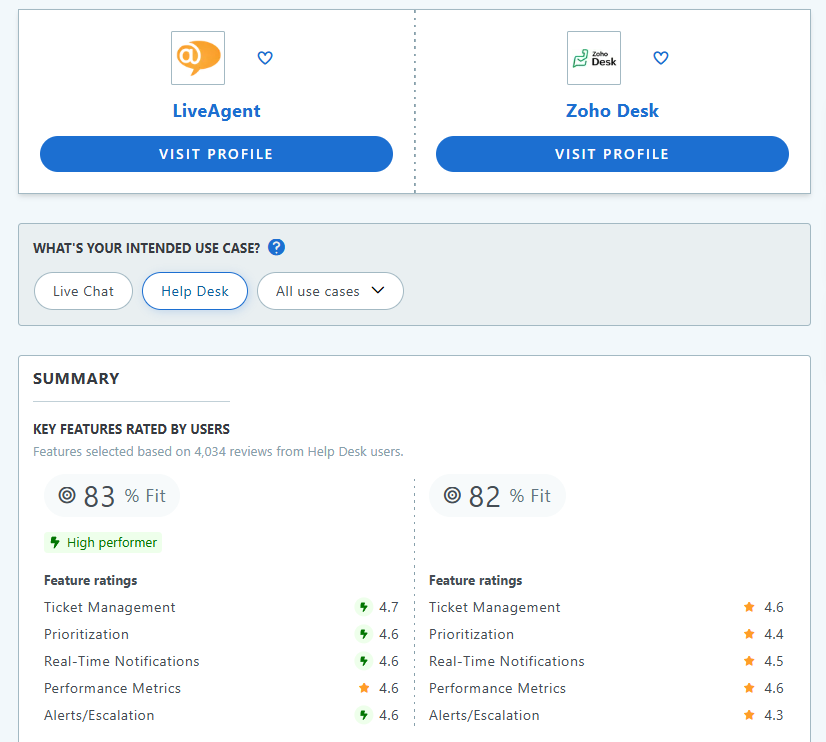
Task: Click Visit Profile for LiveAgent
Action: click(x=216, y=154)
